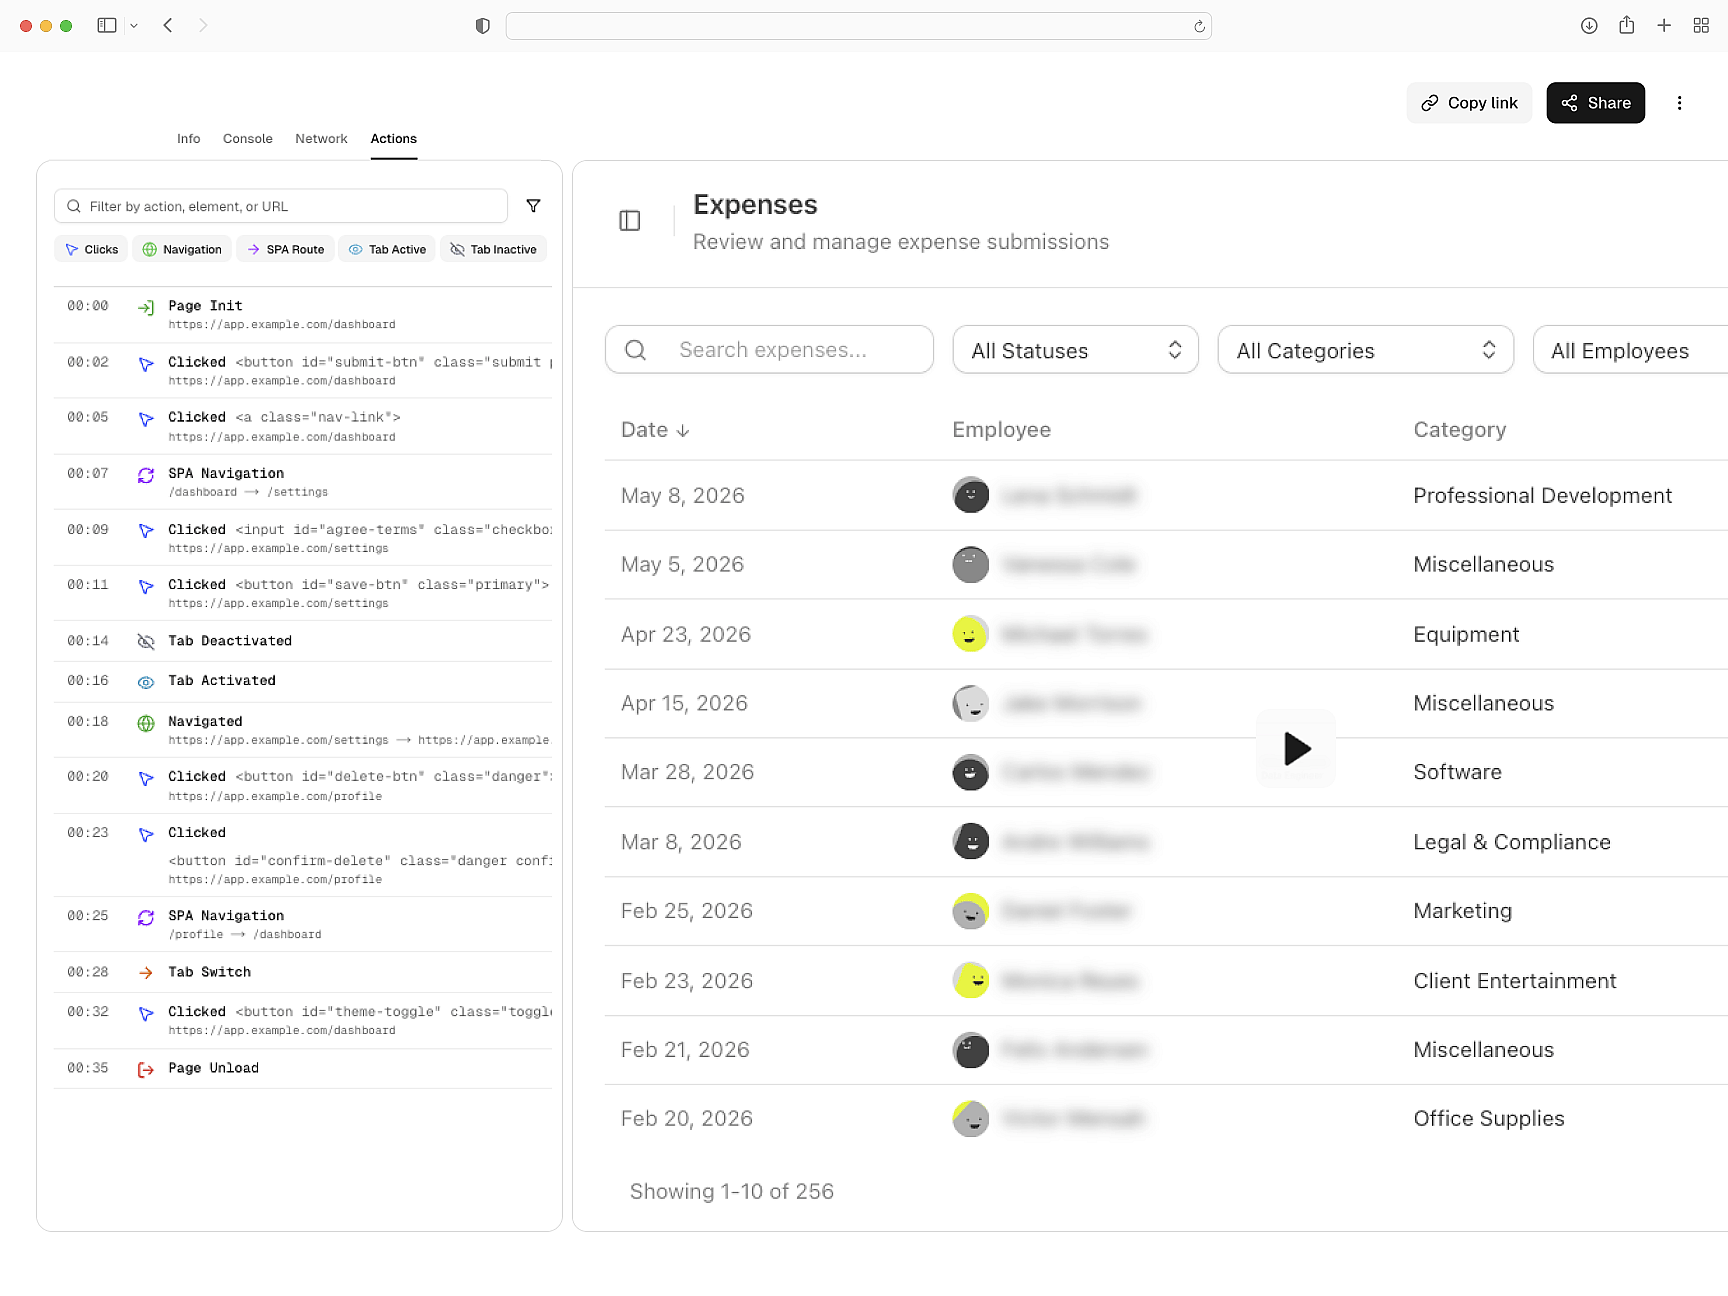
Task: Open the All Statuses dropdown
Action: point(1075,350)
